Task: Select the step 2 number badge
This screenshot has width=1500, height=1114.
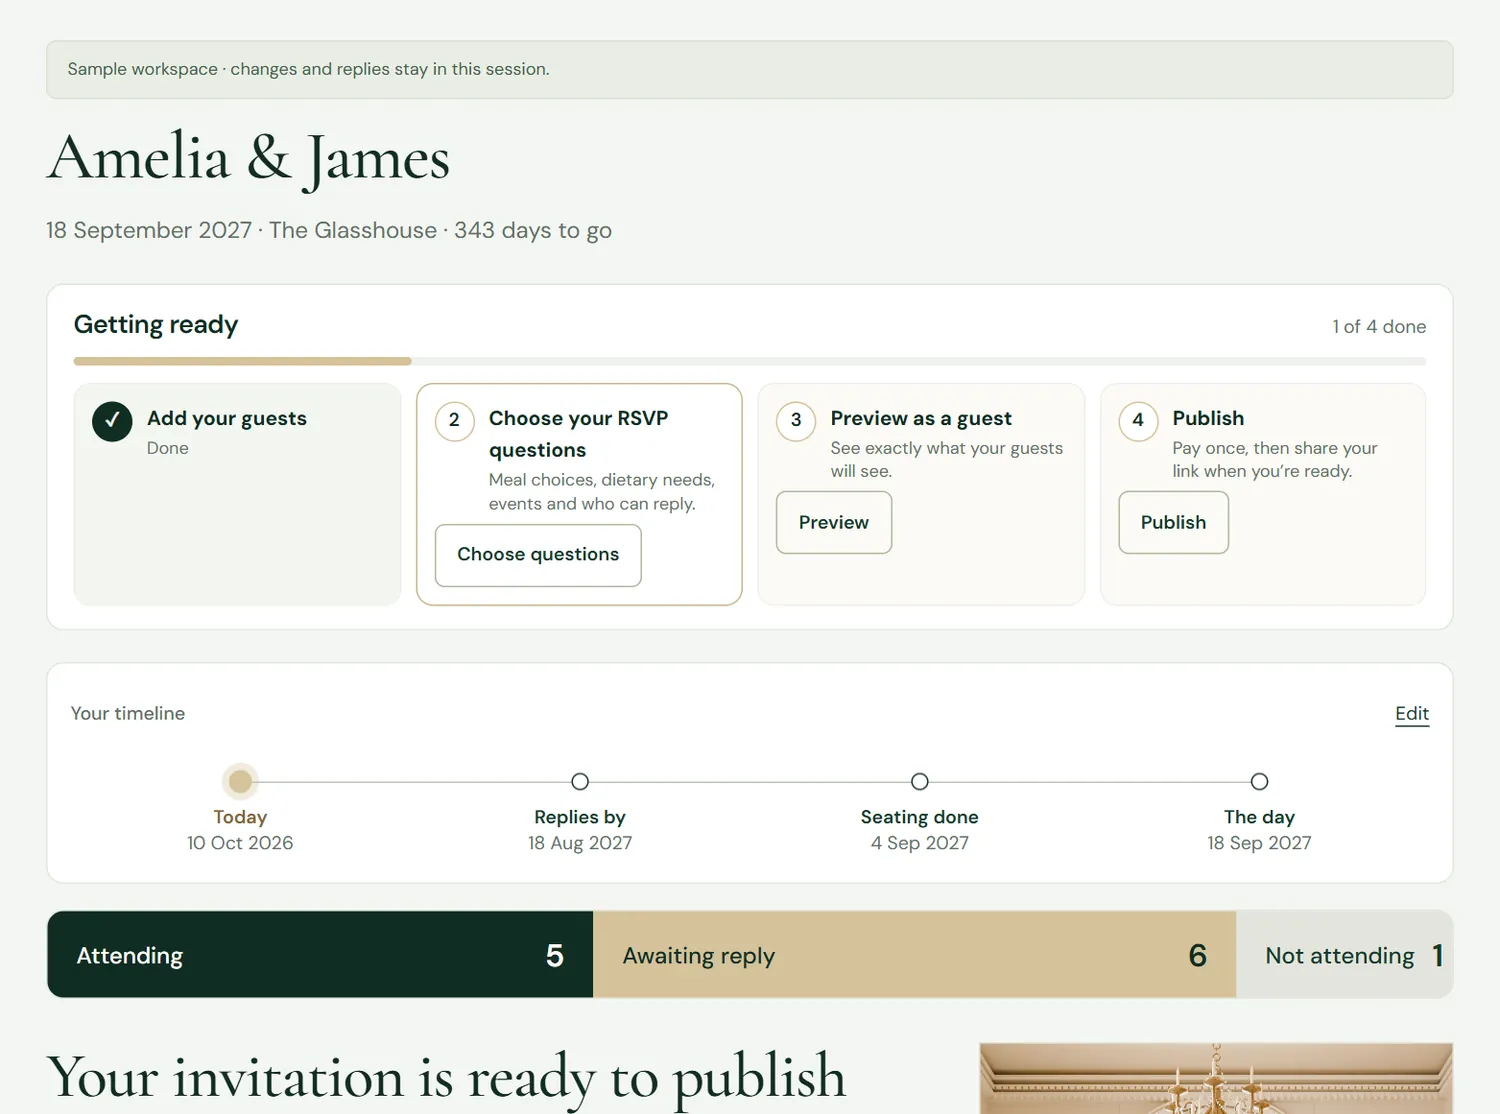Action: pyautogui.click(x=454, y=421)
